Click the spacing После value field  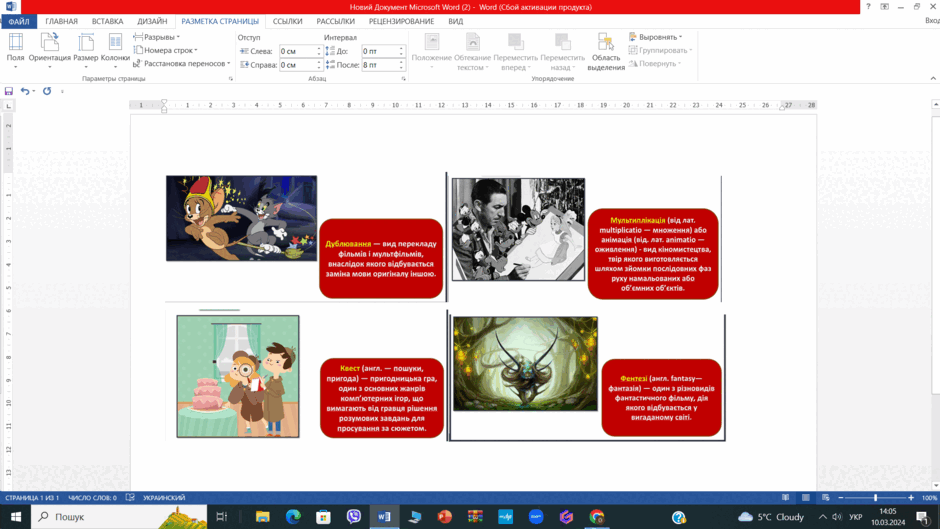[x=380, y=65]
